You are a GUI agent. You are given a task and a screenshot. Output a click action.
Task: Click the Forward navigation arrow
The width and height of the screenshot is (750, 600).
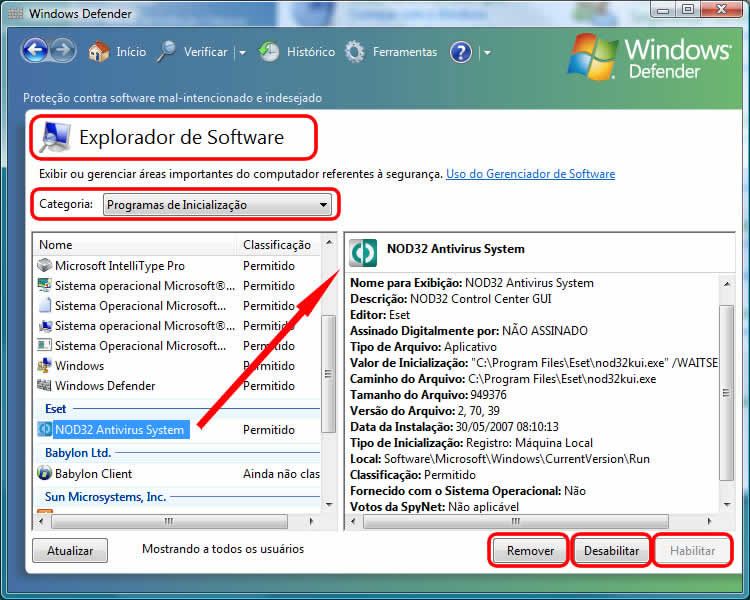63,50
